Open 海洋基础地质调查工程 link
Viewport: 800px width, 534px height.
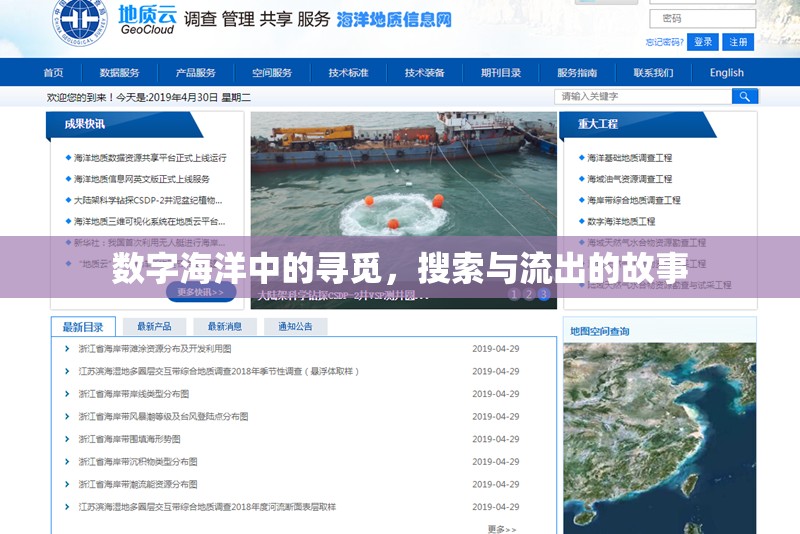630,158
